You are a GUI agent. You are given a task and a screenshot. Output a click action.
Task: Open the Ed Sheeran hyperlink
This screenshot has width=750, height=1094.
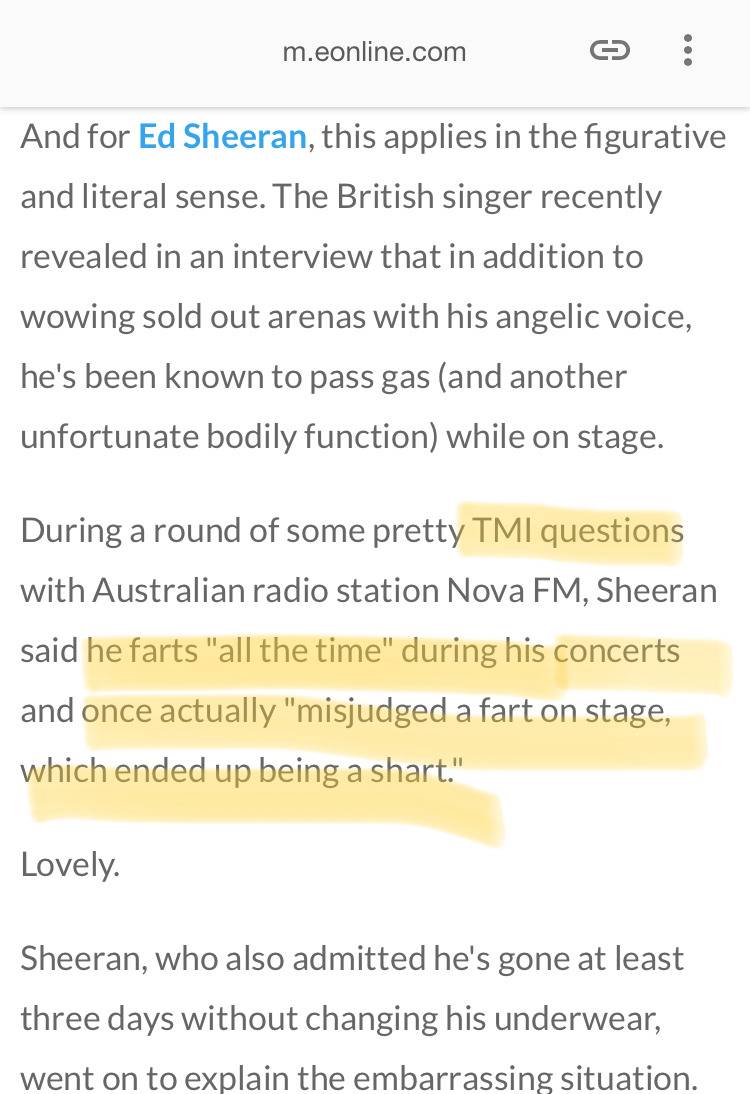point(222,136)
